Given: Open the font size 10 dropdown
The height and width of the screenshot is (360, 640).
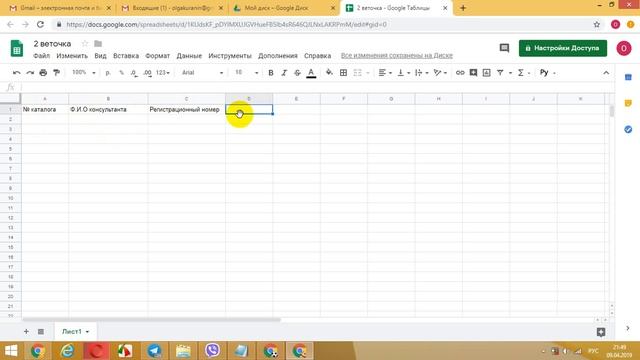Looking at the screenshot, I should tap(247, 73).
